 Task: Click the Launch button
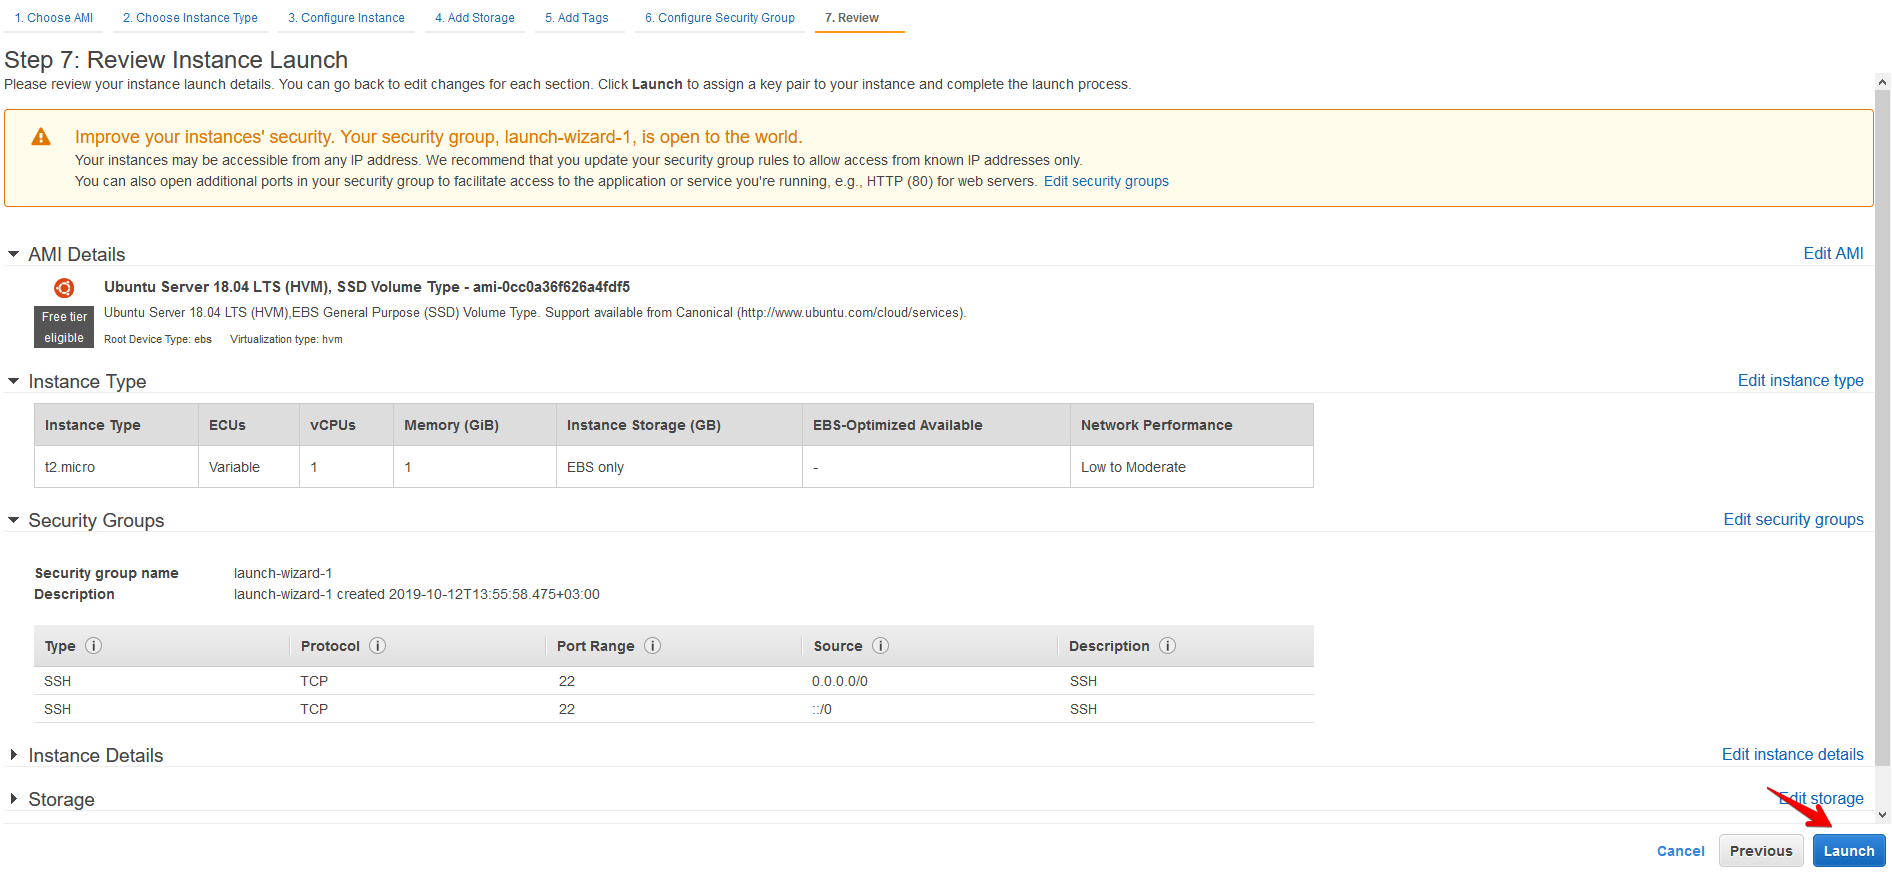(x=1849, y=851)
